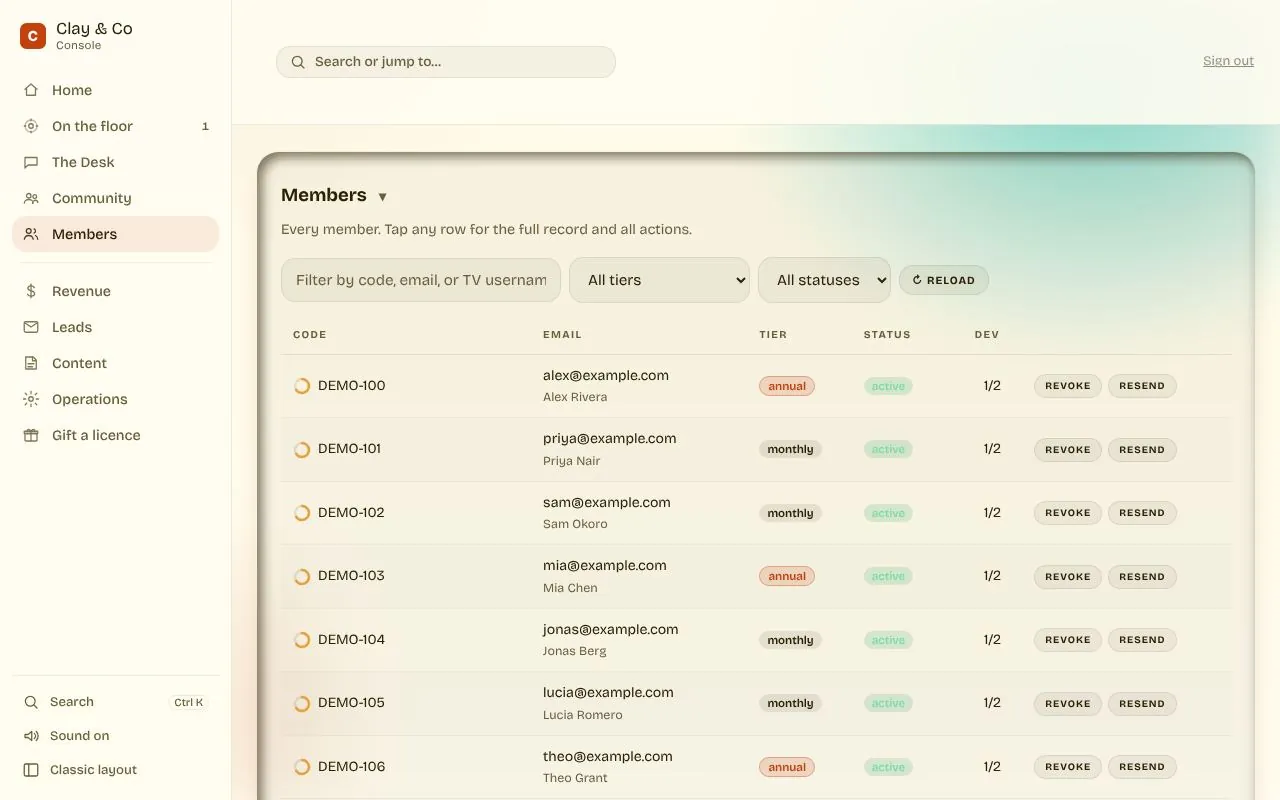Screen dimensions: 1280x800
Task: Click the filter by code or email field
Action: 421,280
